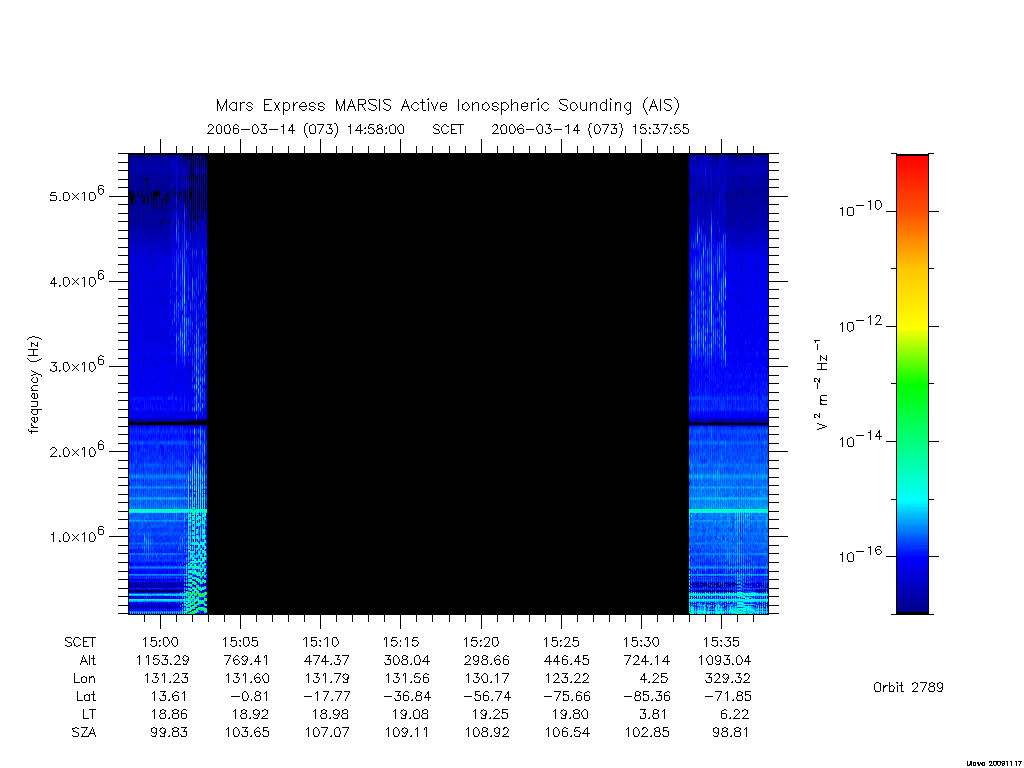Select the red top of the colorbar
1024x768 pixels.
pyautogui.click(x=912, y=170)
